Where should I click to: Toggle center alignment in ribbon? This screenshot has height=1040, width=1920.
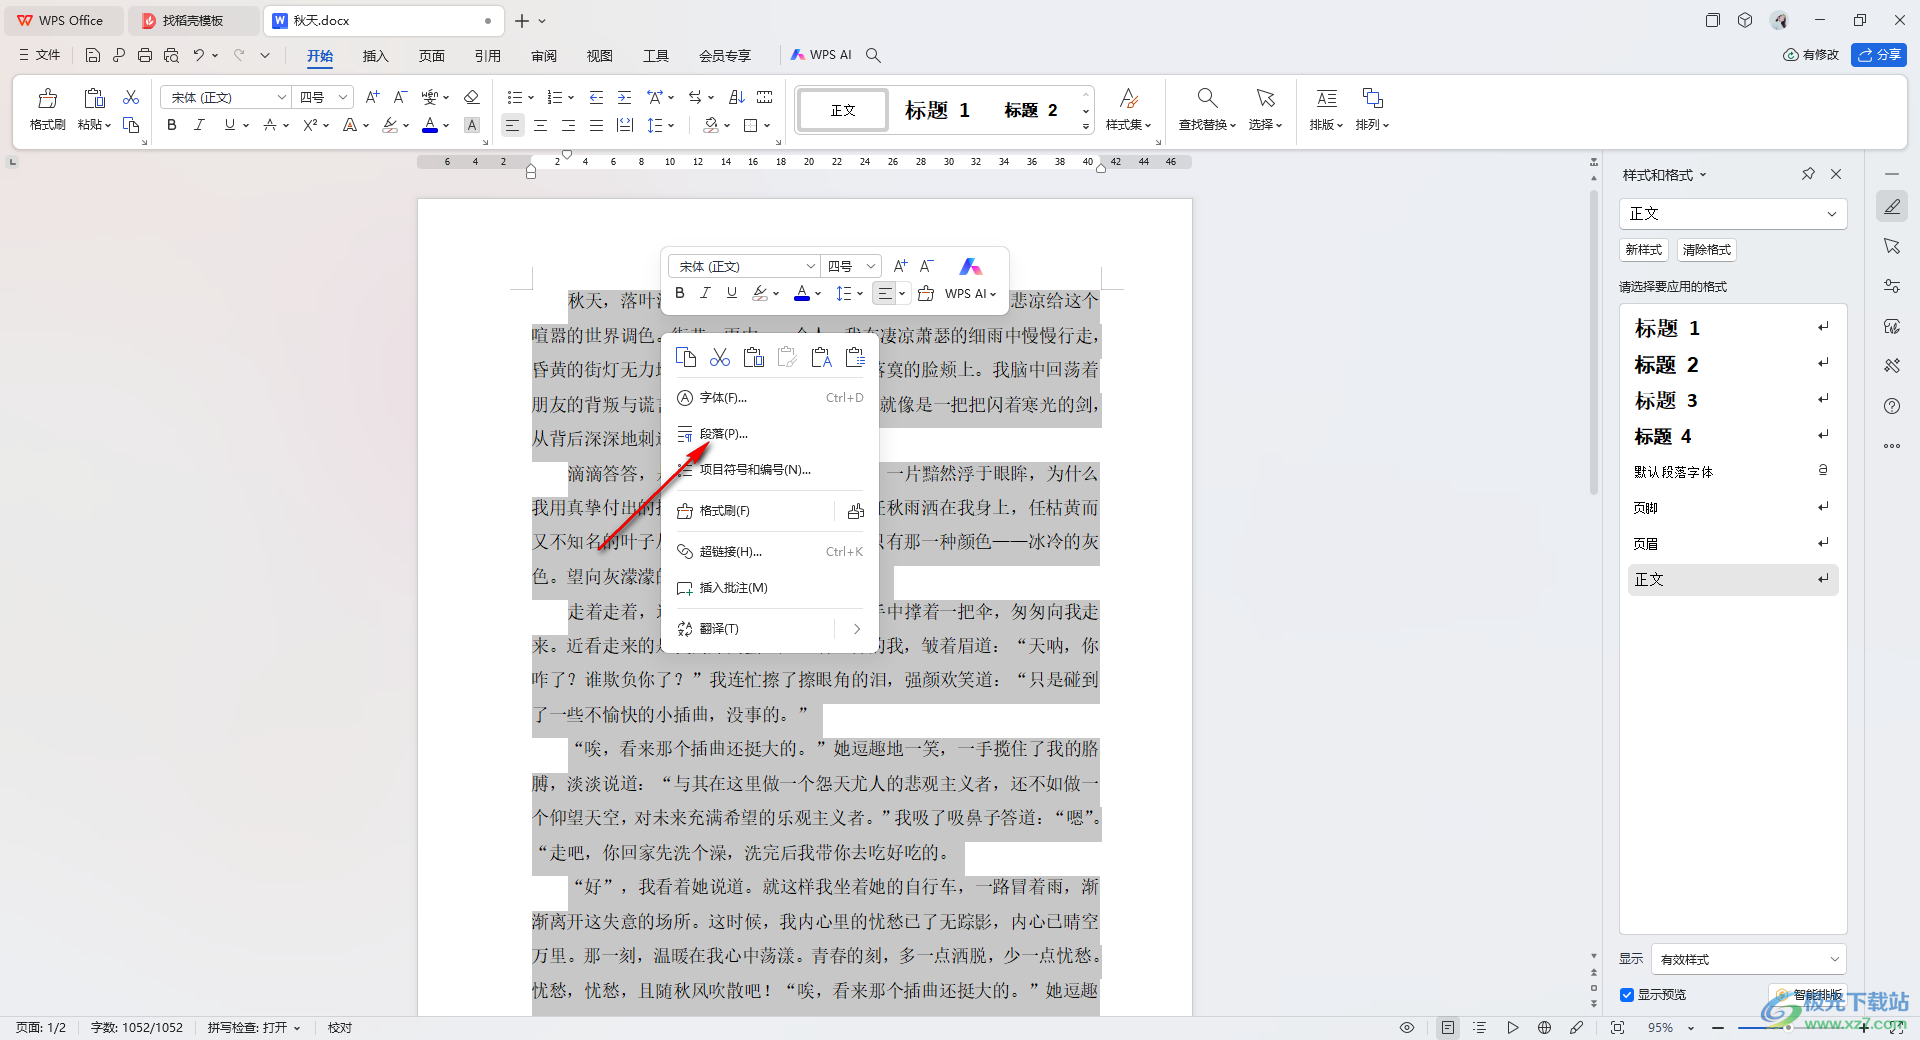[540, 125]
